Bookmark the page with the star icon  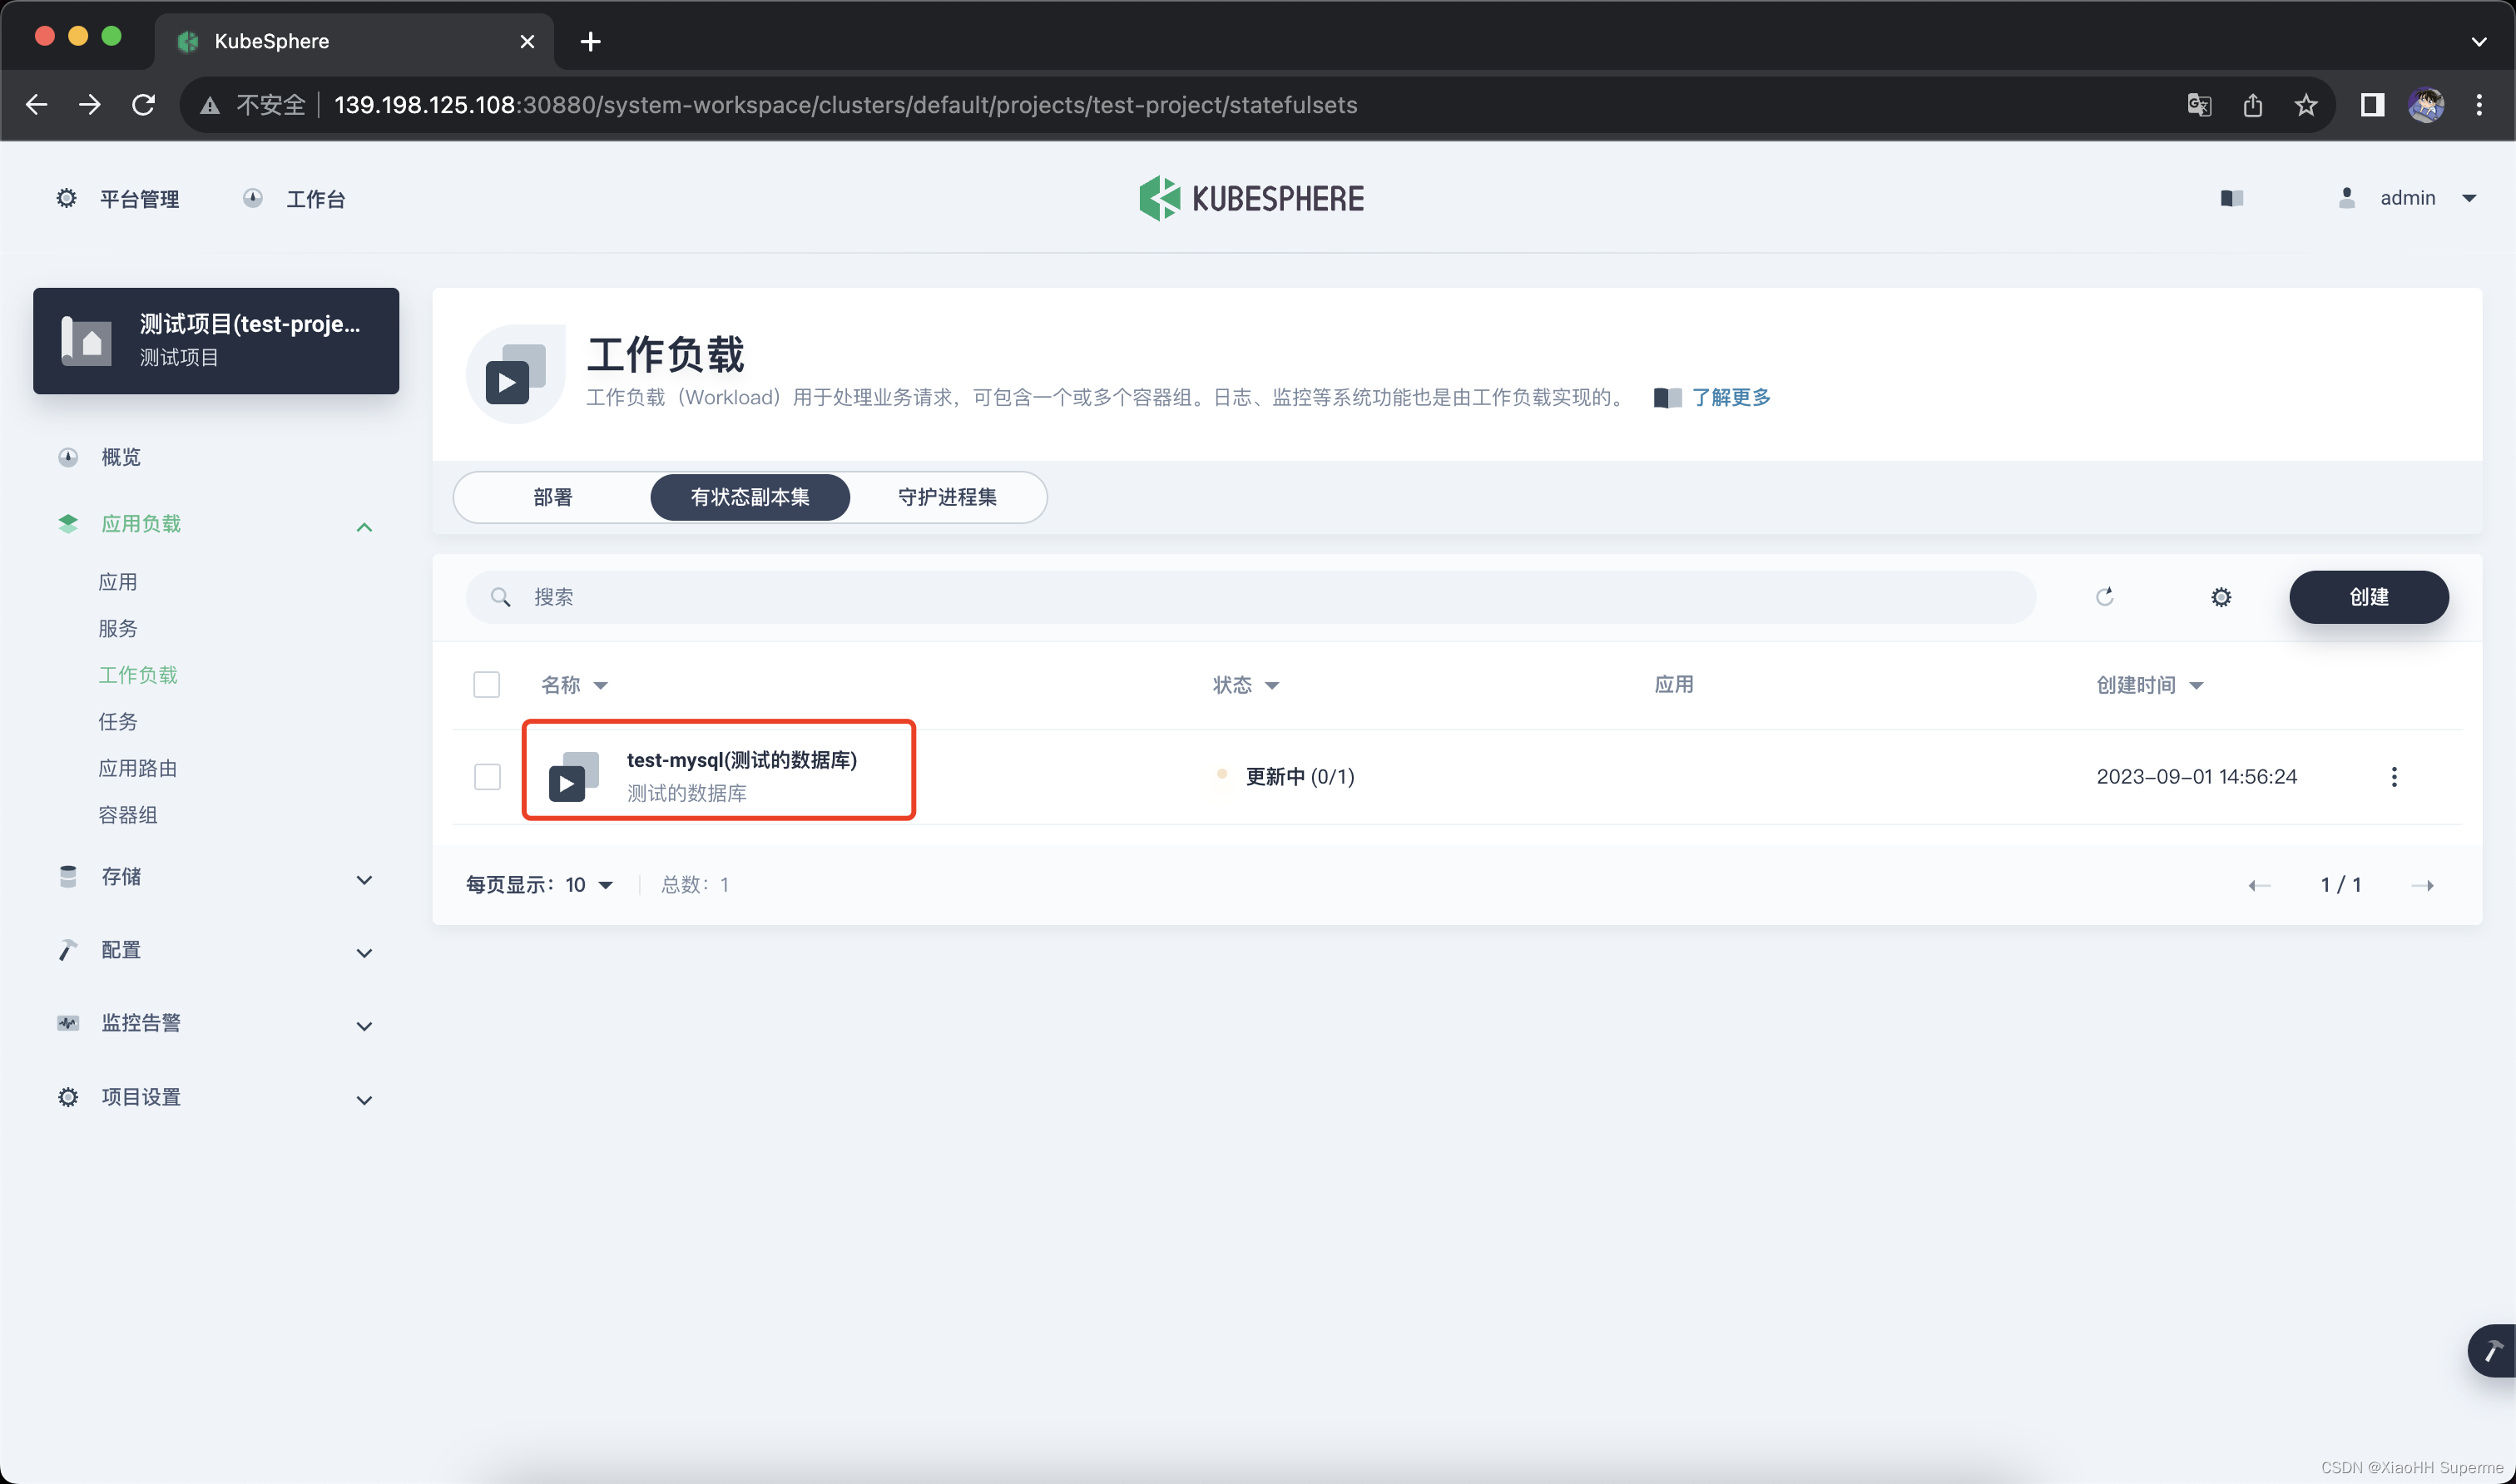click(x=2306, y=105)
